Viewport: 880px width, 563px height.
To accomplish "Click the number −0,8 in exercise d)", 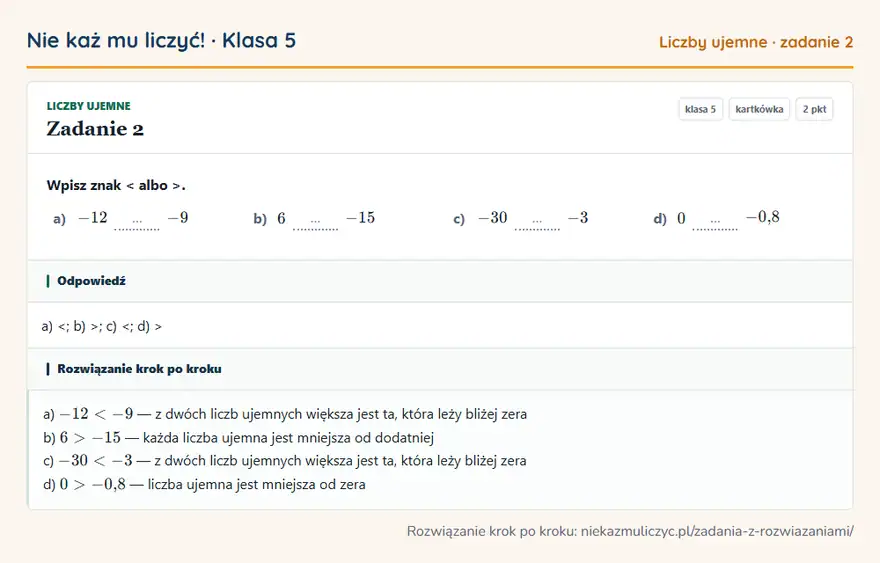I will click(x=763, y=217).
